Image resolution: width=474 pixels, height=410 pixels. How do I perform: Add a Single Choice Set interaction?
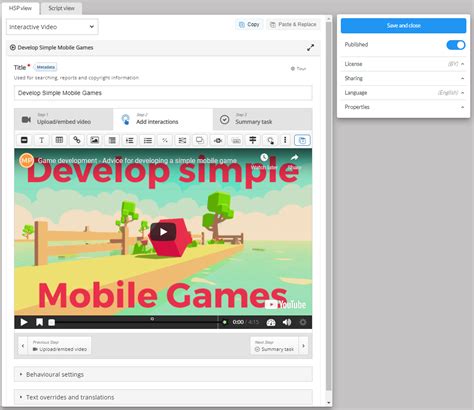pos(130,140)
